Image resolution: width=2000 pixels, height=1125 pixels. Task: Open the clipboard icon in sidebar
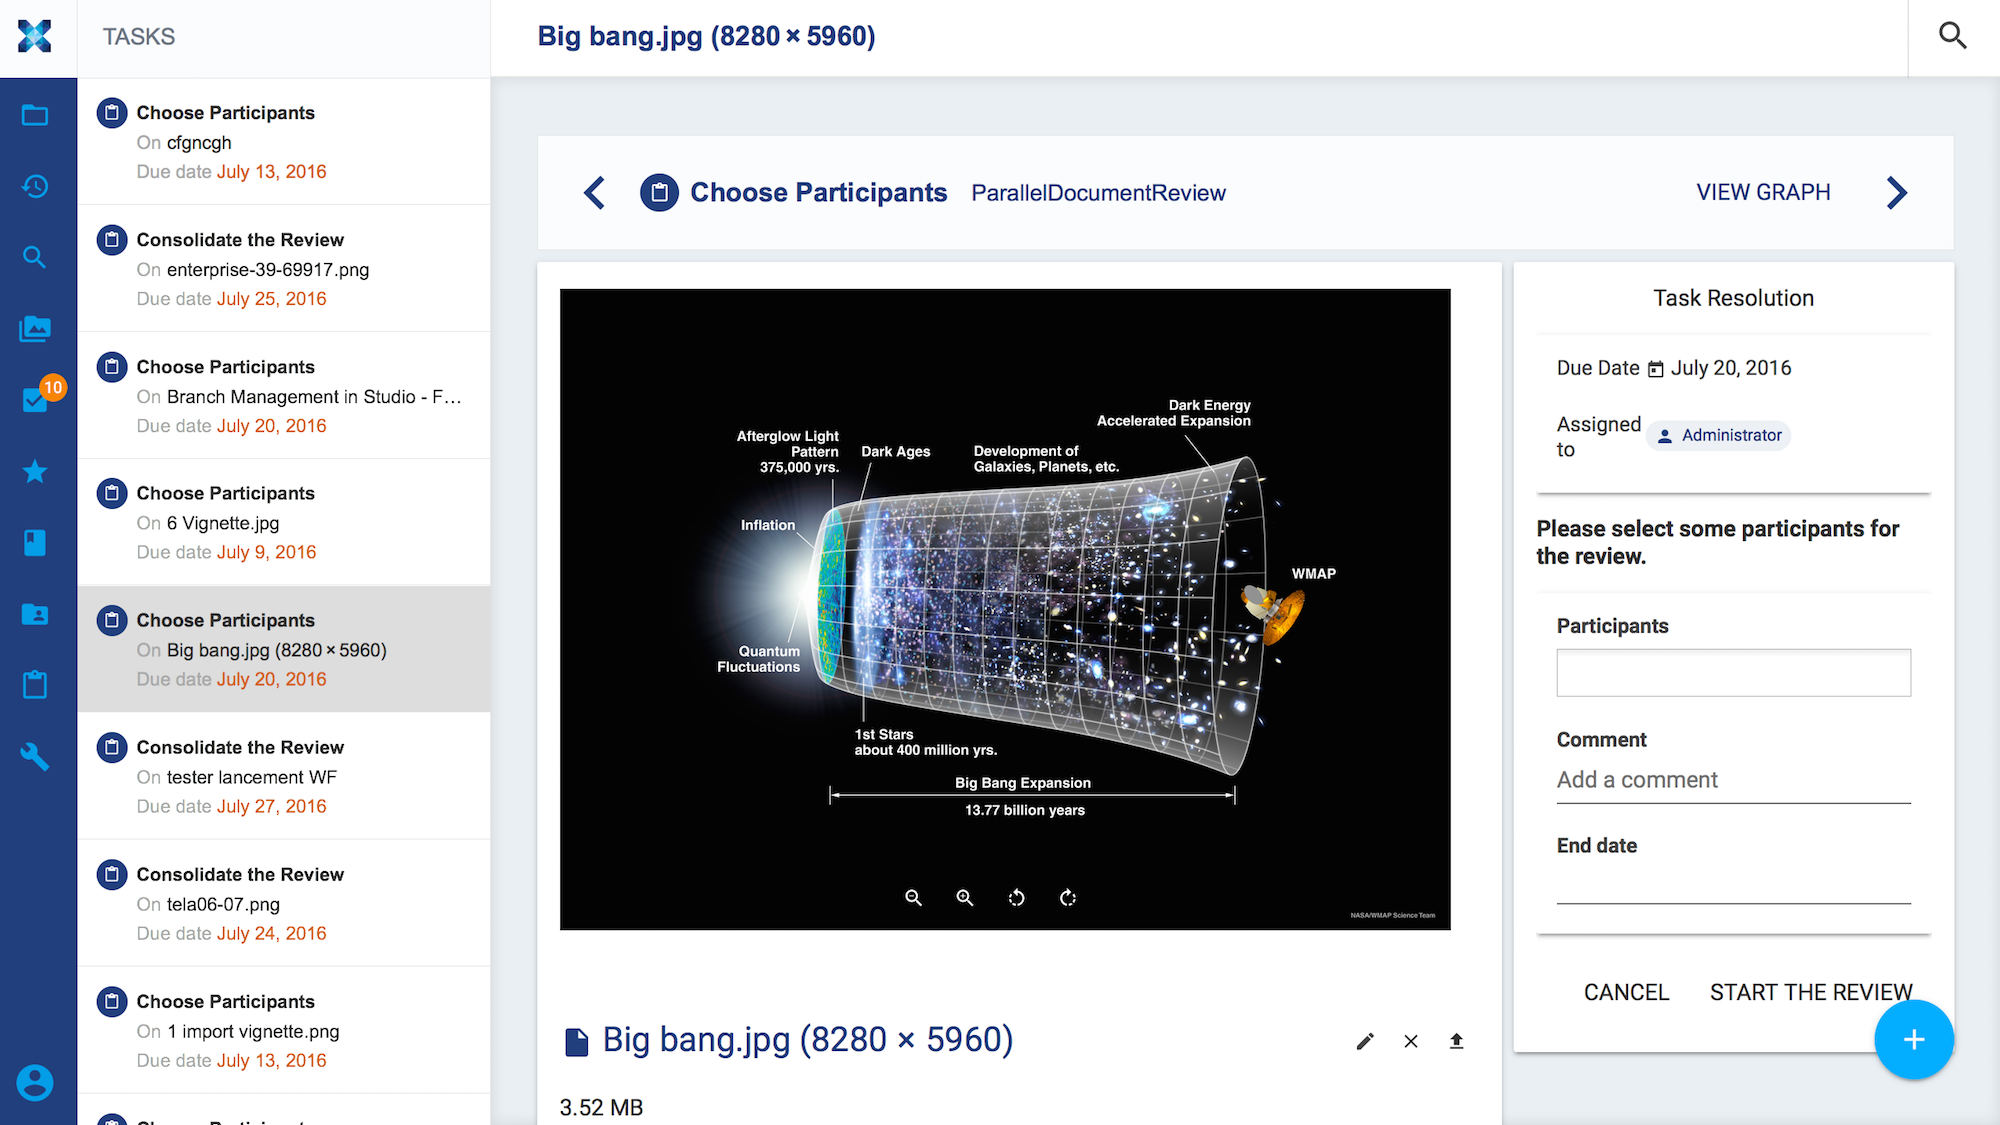(35, 685)
